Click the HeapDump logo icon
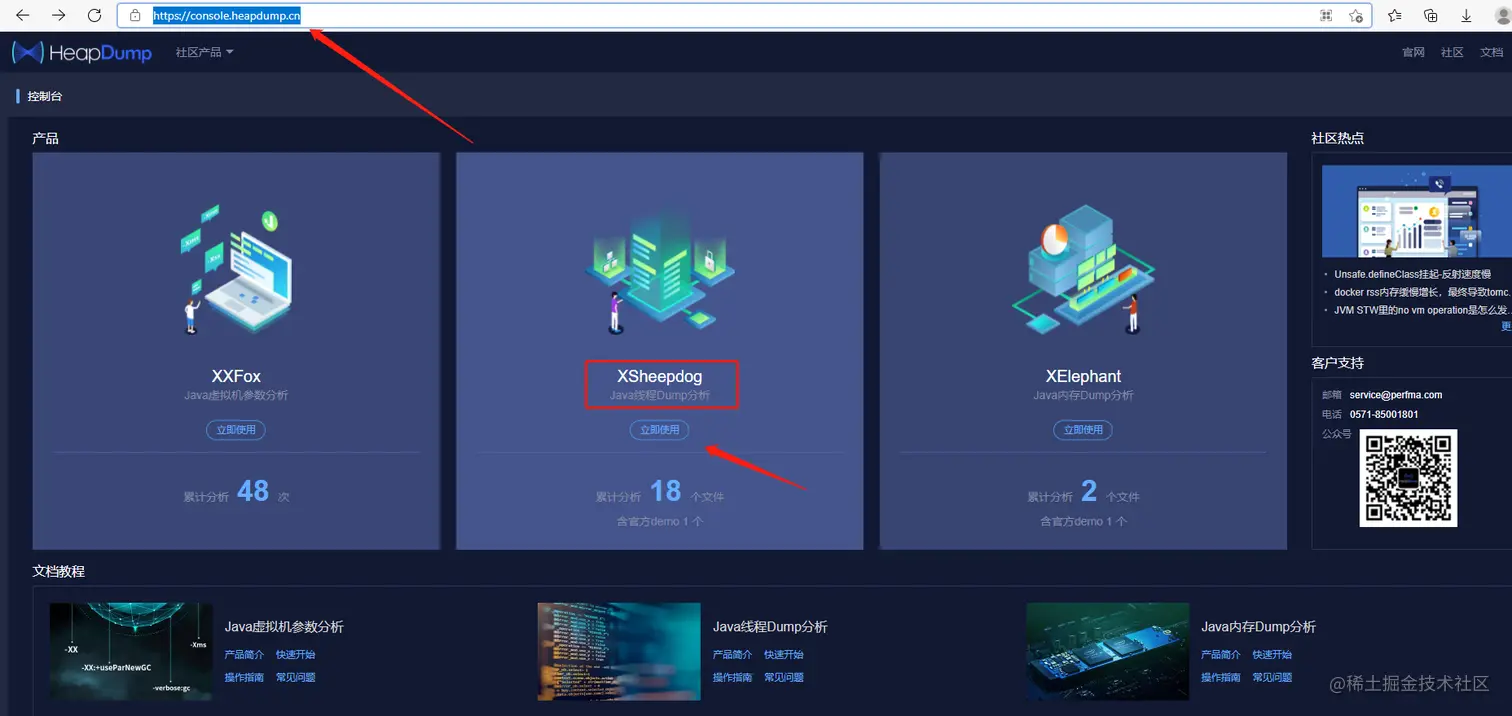This screenshot has width=1512, height=716. click(x=27, y=52)
